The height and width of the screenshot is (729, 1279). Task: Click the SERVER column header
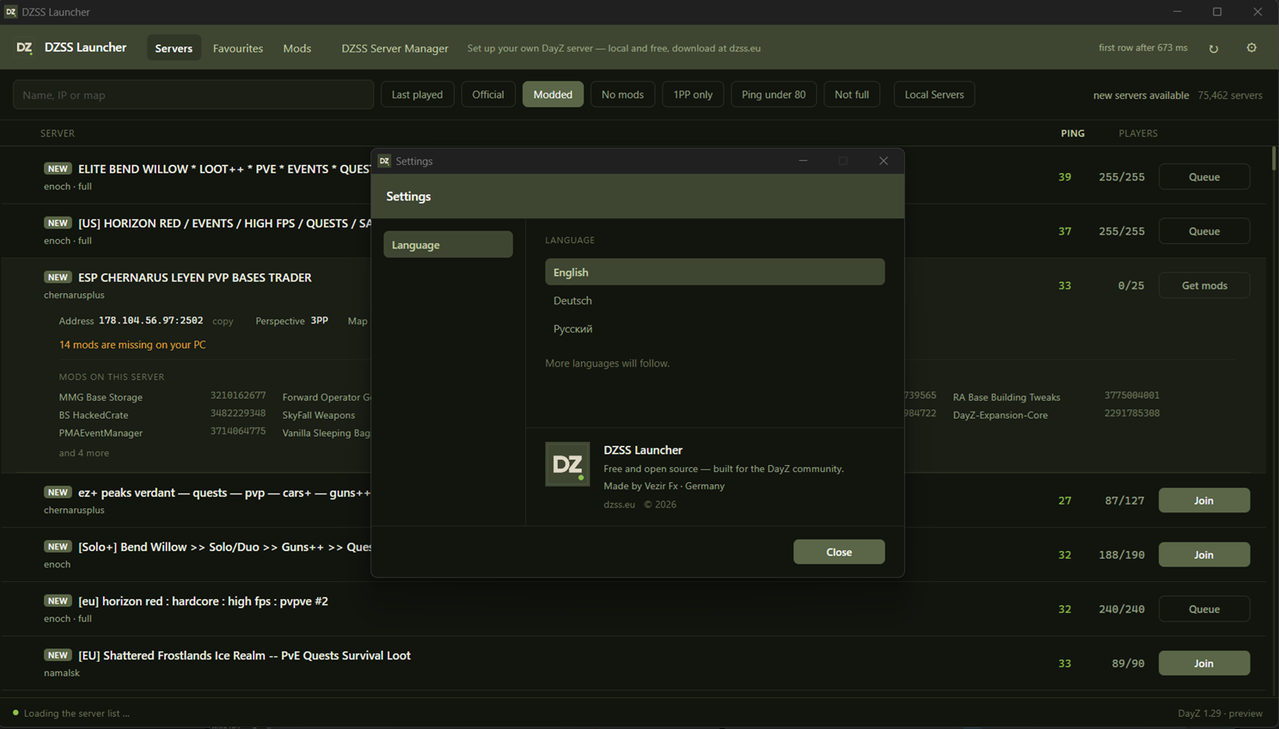click(x=57, y=133)
